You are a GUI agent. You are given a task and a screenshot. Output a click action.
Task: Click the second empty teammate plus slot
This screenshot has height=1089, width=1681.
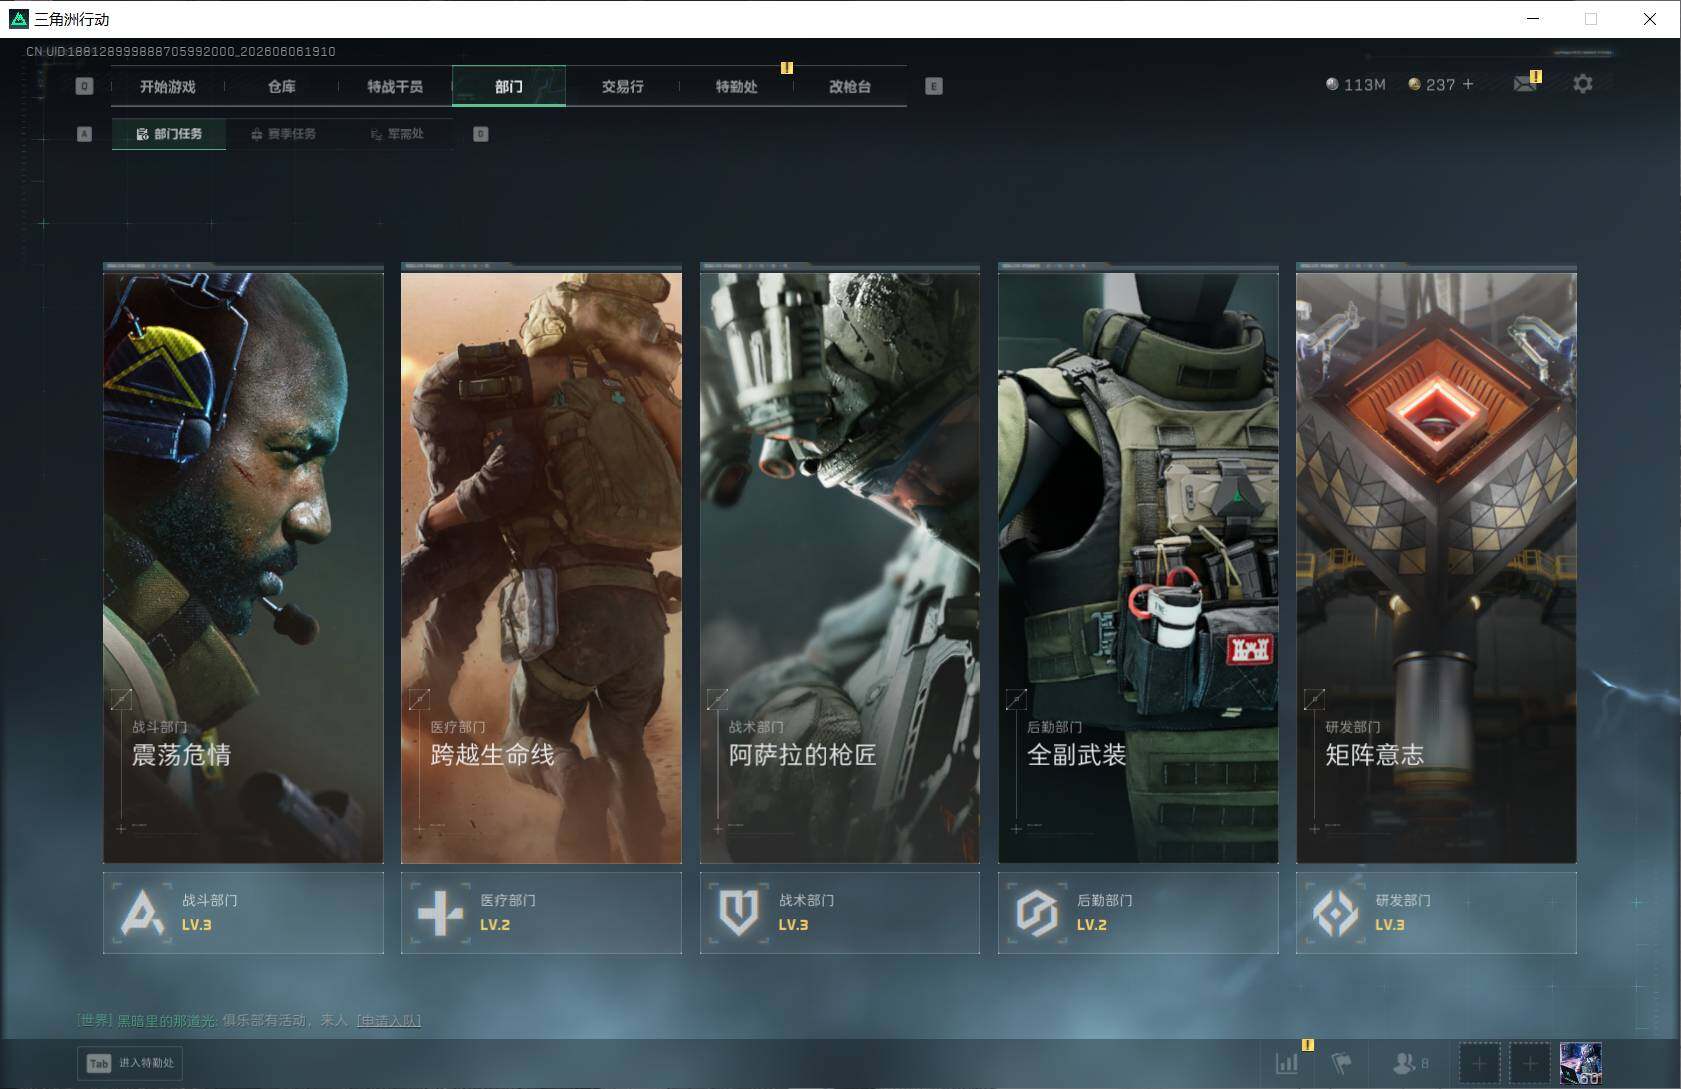click(x=1530, y=1063)
